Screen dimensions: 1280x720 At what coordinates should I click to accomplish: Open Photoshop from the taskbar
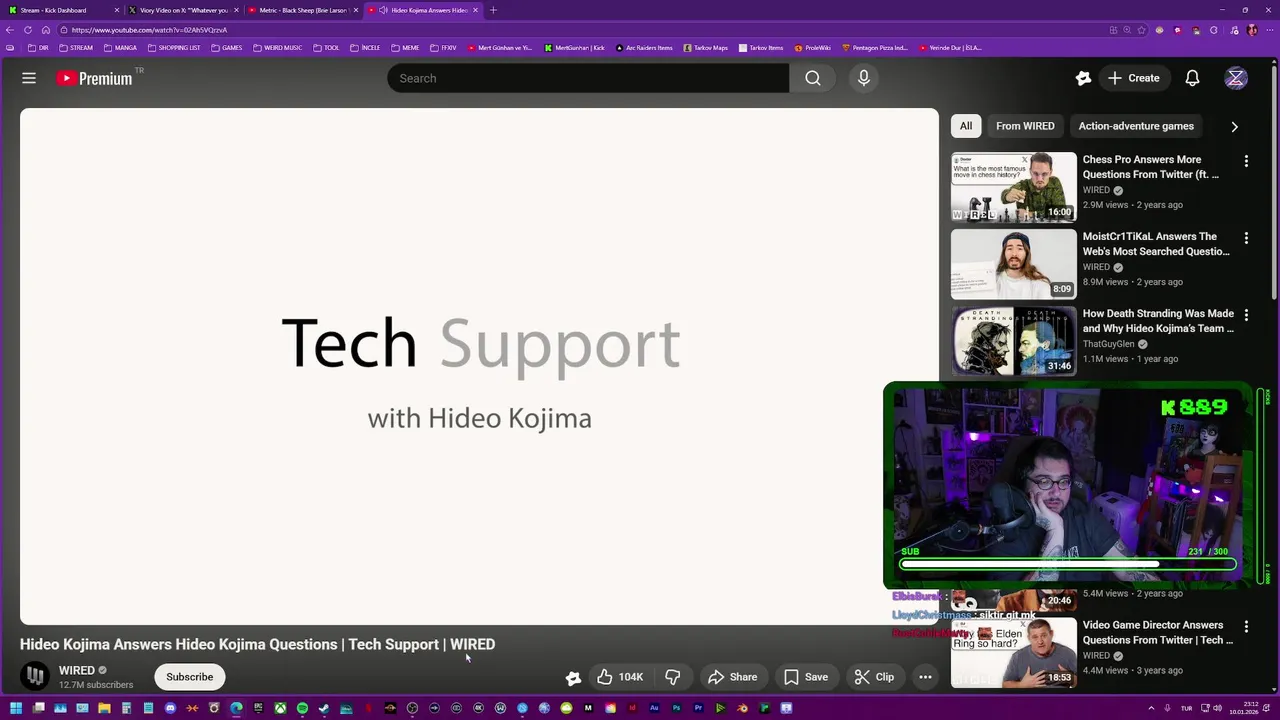tap(676, 708)
